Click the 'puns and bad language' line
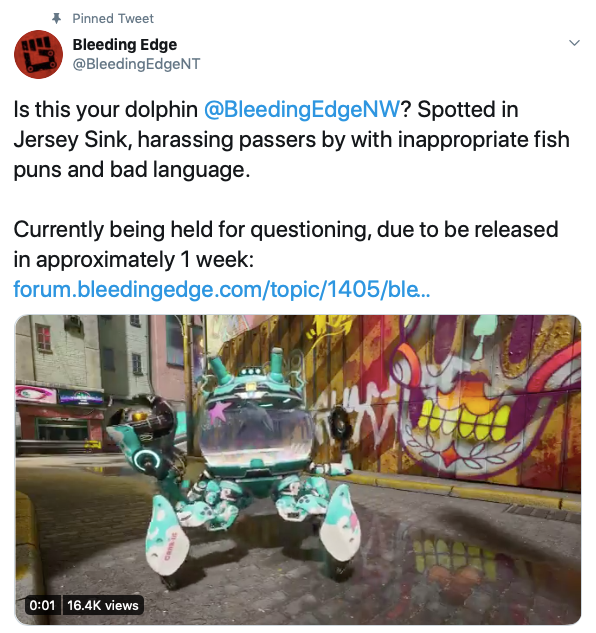596x633 pixels. [x=132, y=170]
